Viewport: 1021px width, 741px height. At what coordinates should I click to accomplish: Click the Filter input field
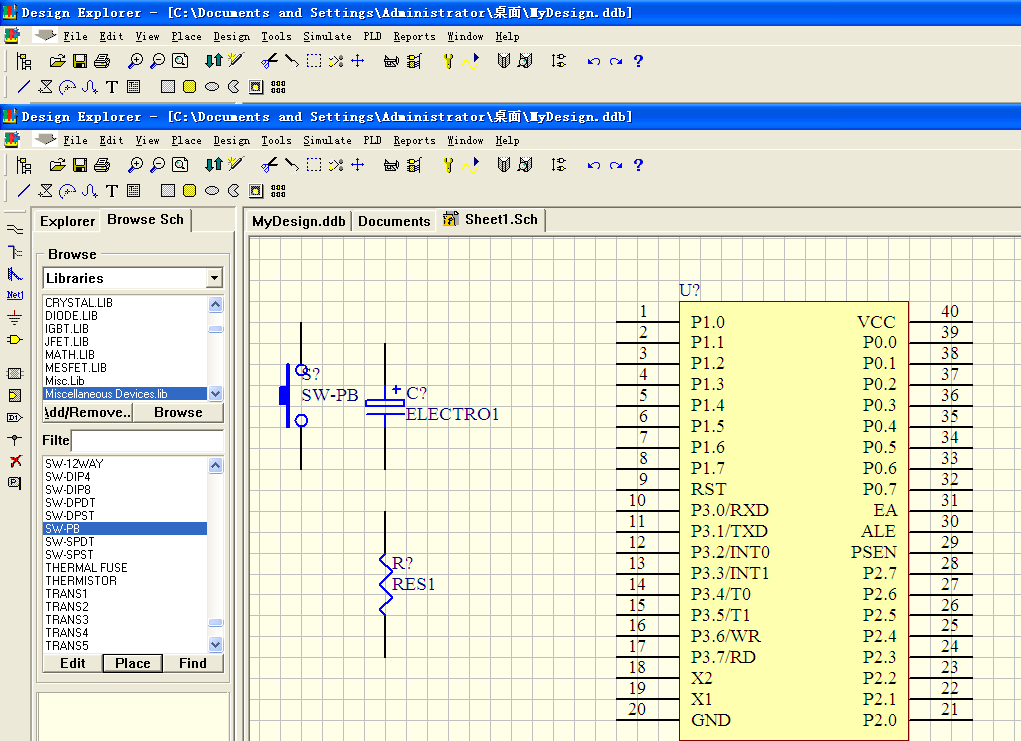[147, 441]
